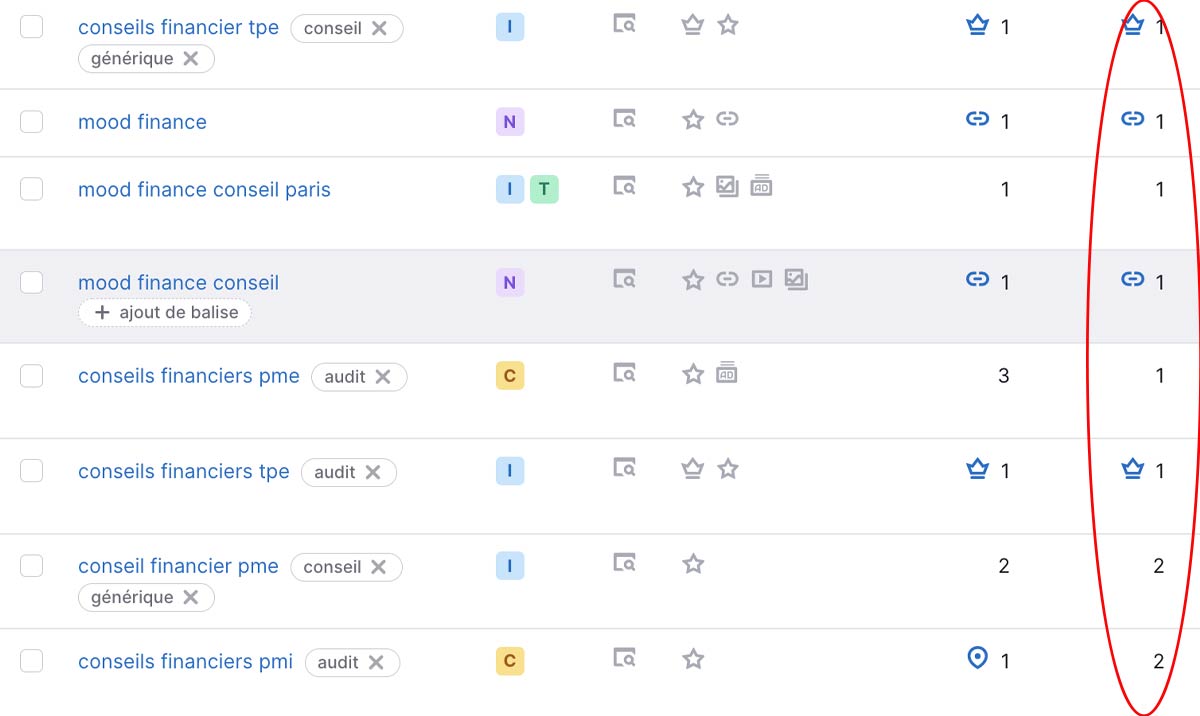This screenshot has height=716, width=1200.
Task: Open SERP view icon for mood finance
Action: pyautogui.click(x=624, y=119)
